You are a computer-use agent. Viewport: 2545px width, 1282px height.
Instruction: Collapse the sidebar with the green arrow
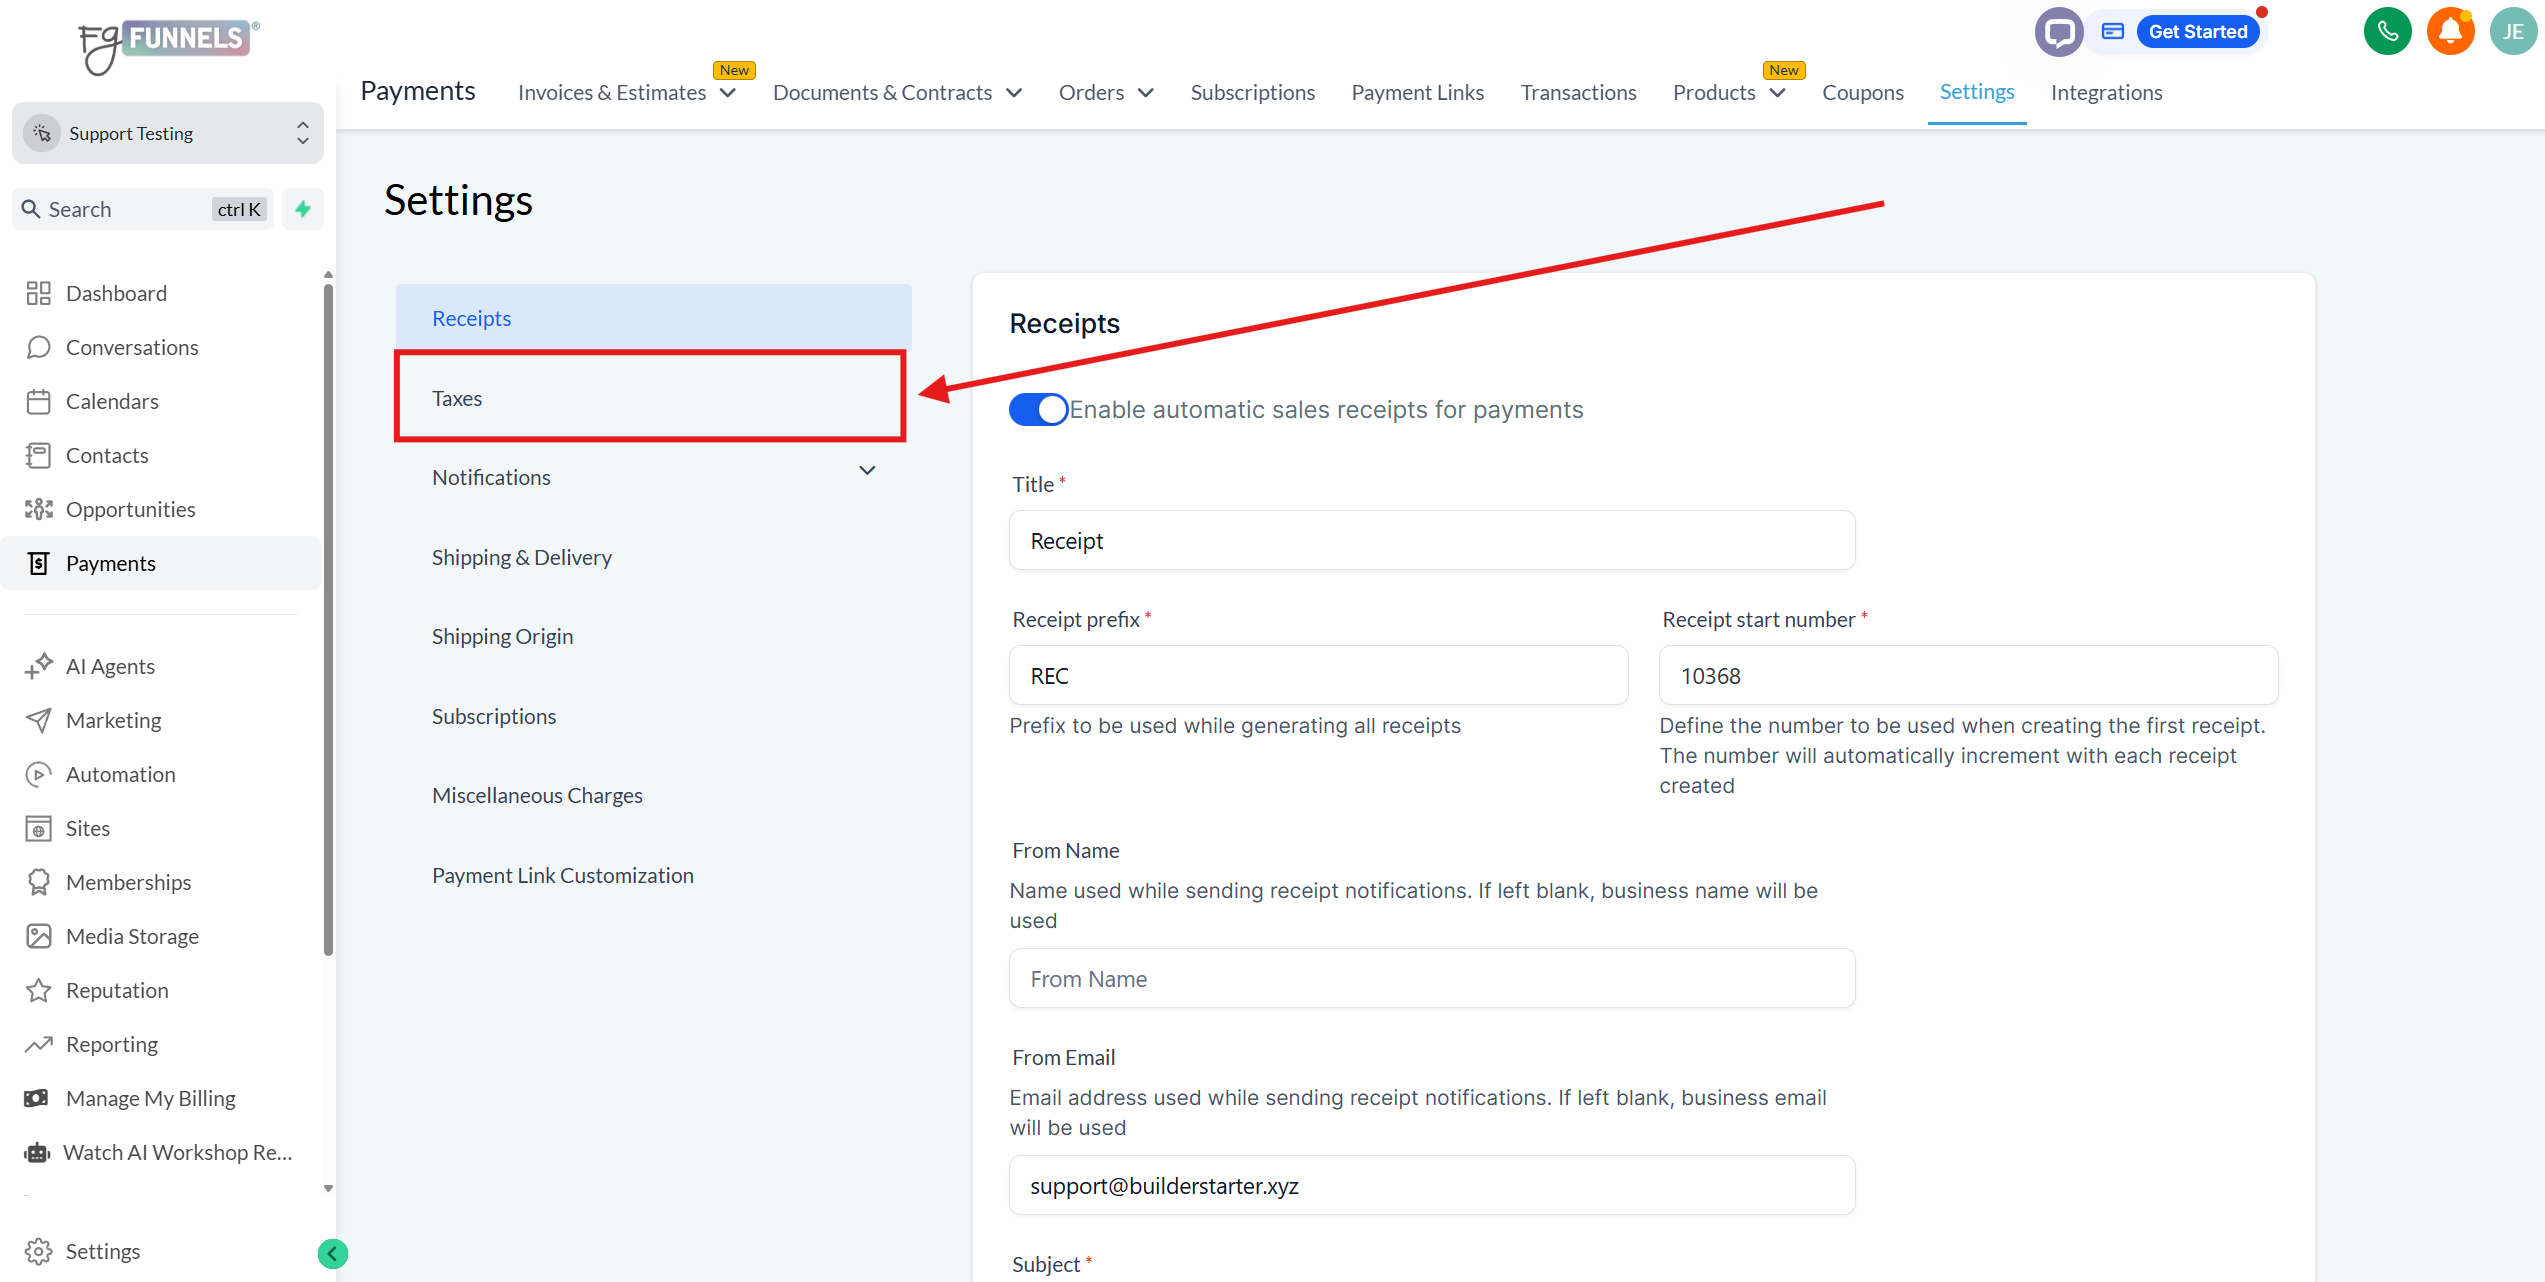(x=332, y=1253)
